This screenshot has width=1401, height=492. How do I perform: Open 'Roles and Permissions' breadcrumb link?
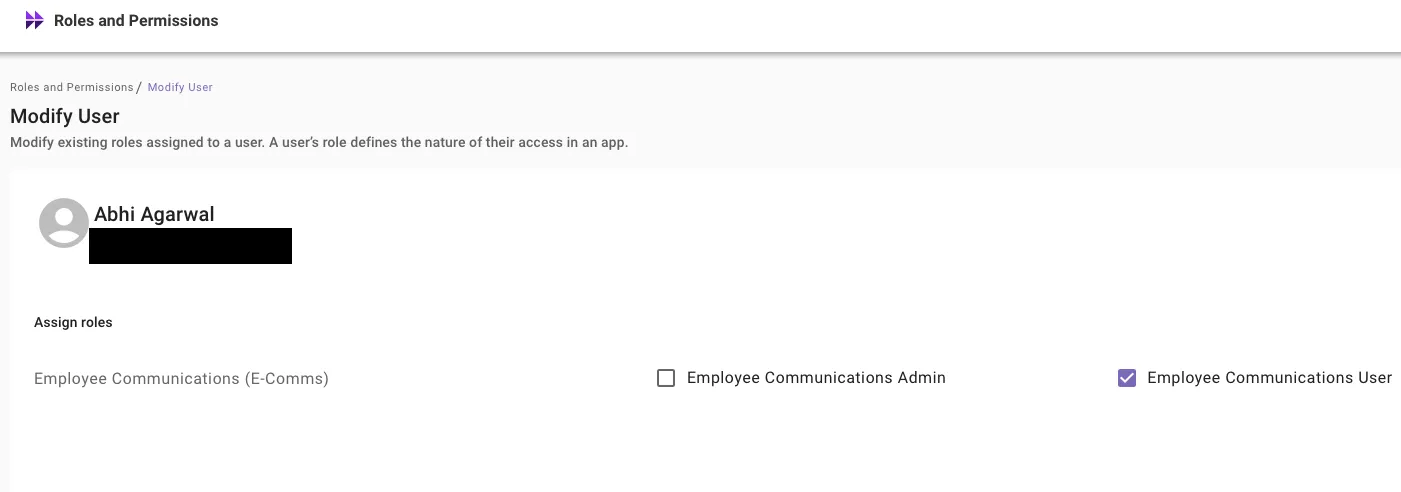coord(72,87)
